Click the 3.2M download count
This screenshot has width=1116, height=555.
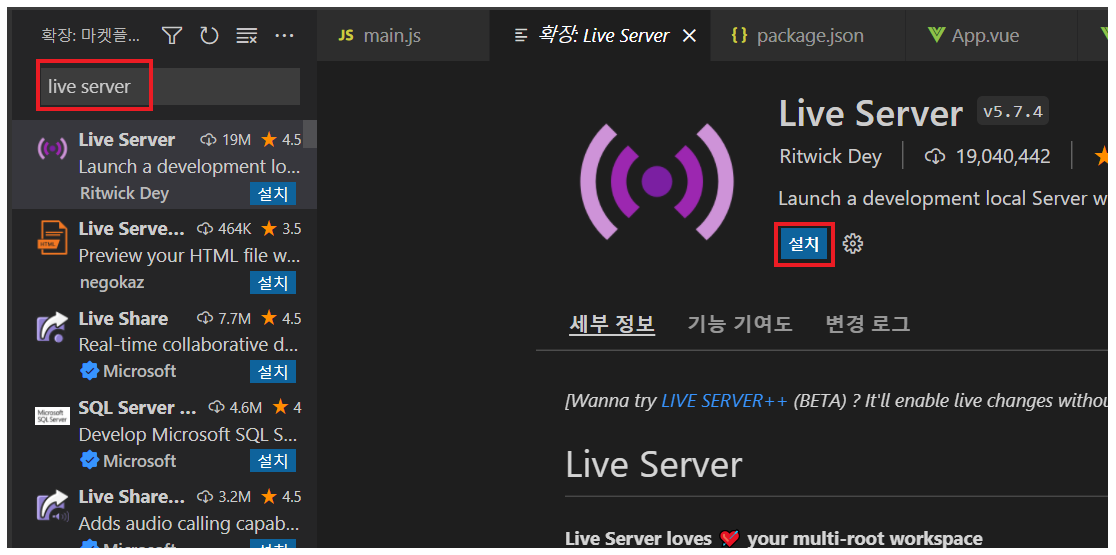point(224,497)
